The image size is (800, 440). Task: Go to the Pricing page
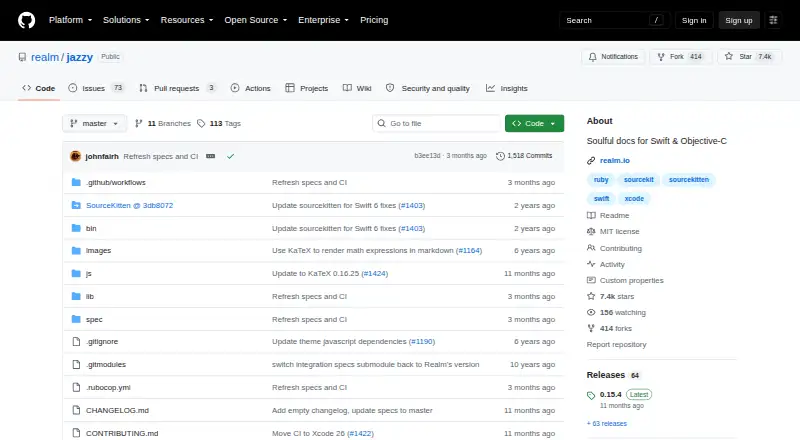[x=374, y=20]
